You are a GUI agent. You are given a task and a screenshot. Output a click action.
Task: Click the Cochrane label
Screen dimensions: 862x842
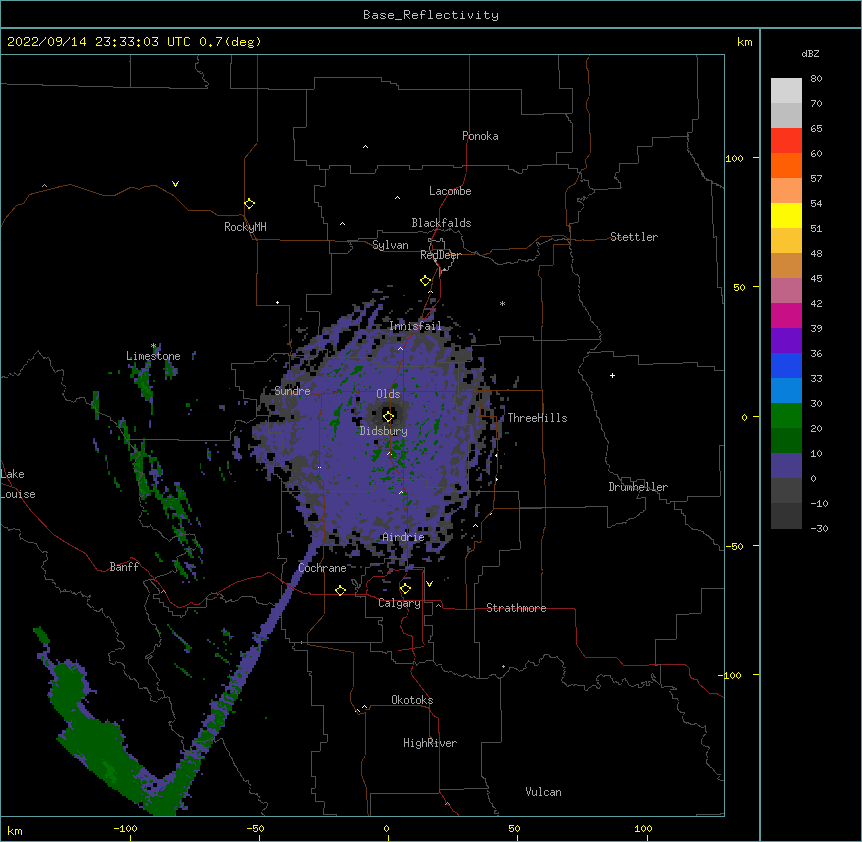[322, 568]
